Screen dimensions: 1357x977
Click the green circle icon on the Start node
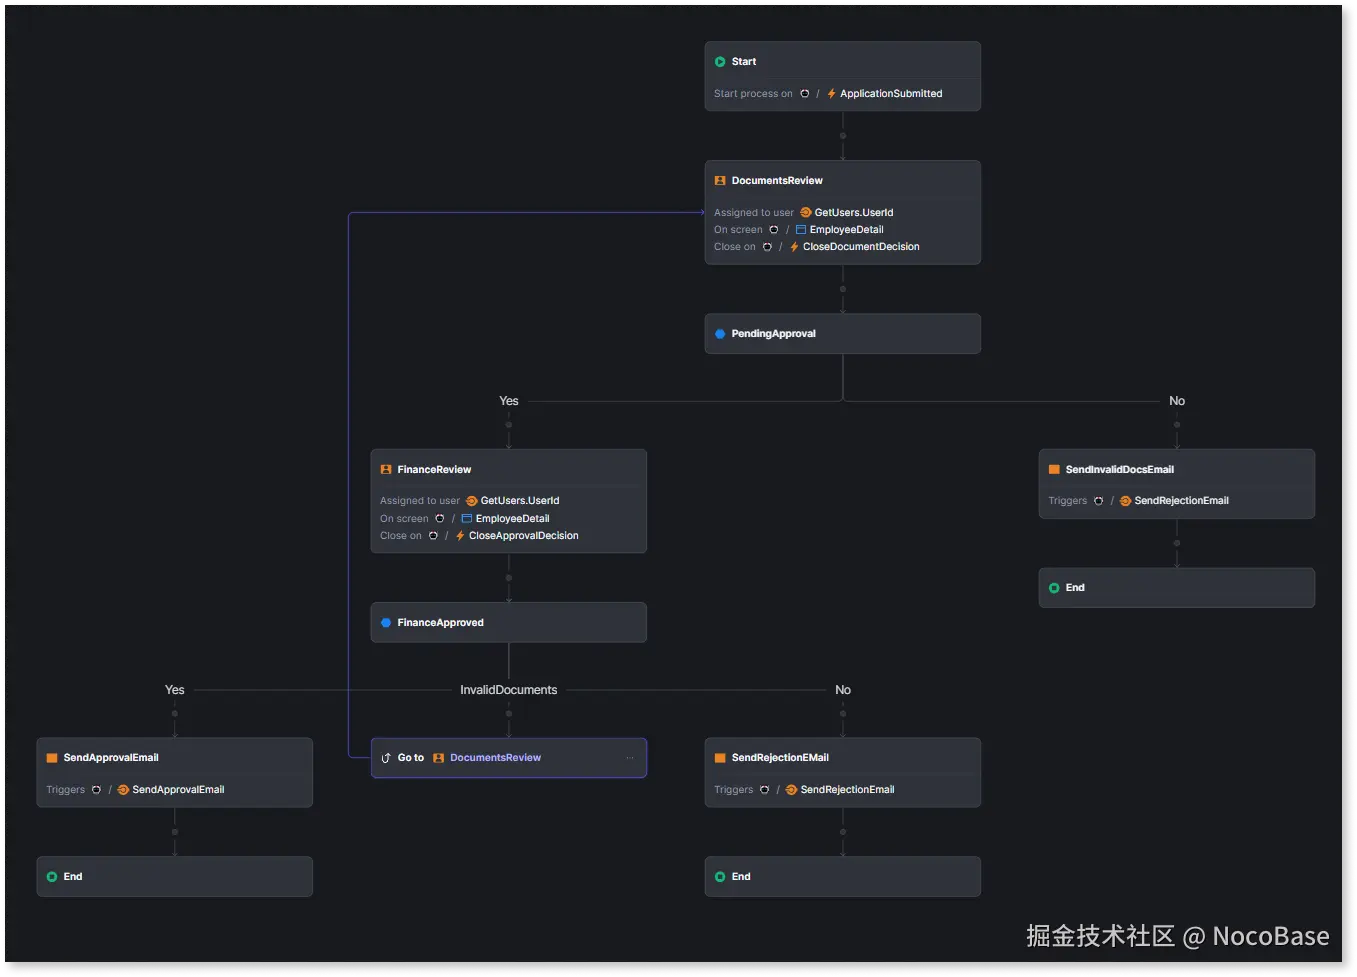pyautogui.click(x=720, y=61)
